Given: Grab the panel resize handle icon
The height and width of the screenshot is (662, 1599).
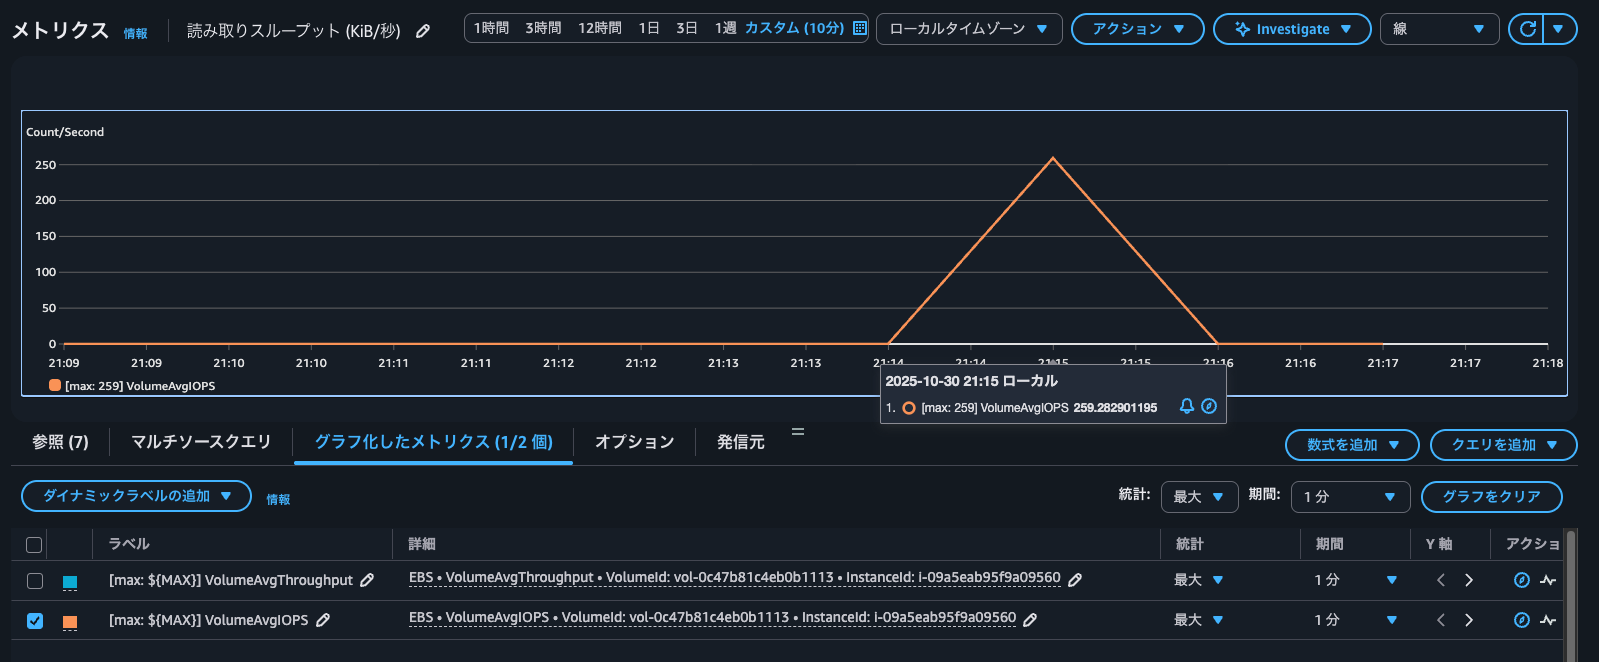Looking at the screenshot, I should pos(798,432).
